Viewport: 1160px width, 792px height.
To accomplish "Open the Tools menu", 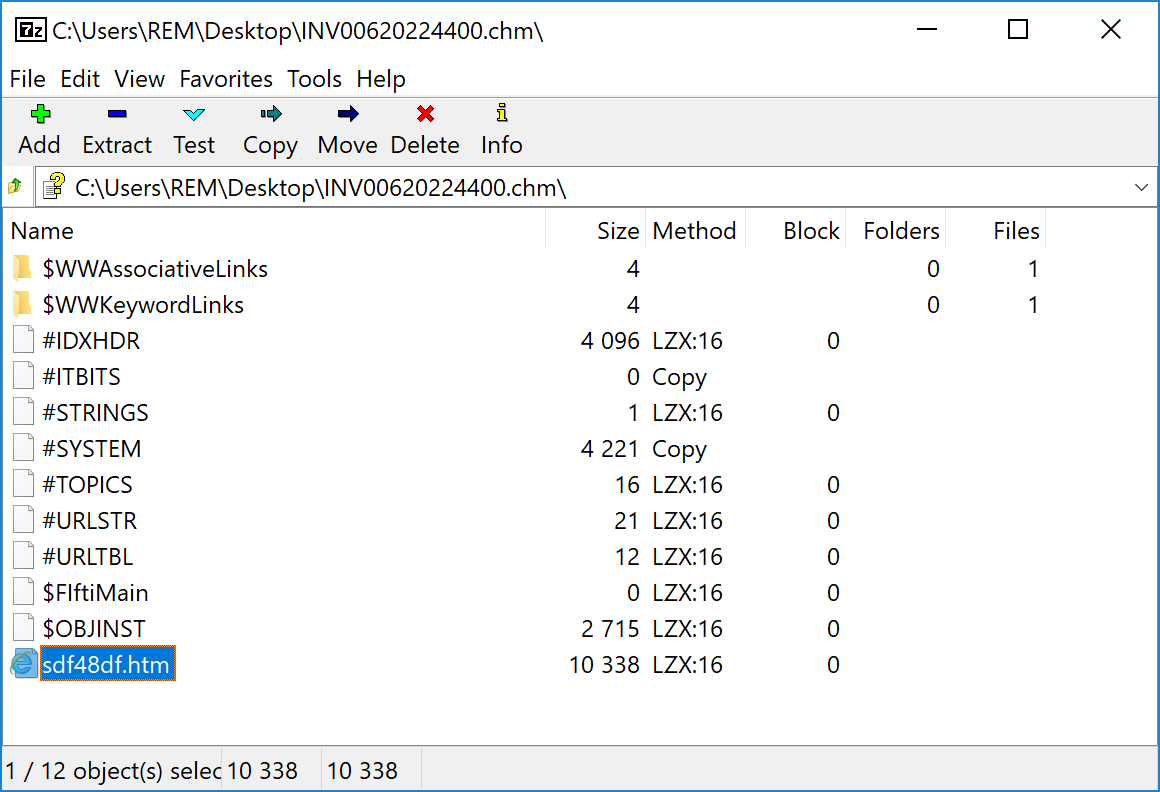I will click(x=314, y=79).
